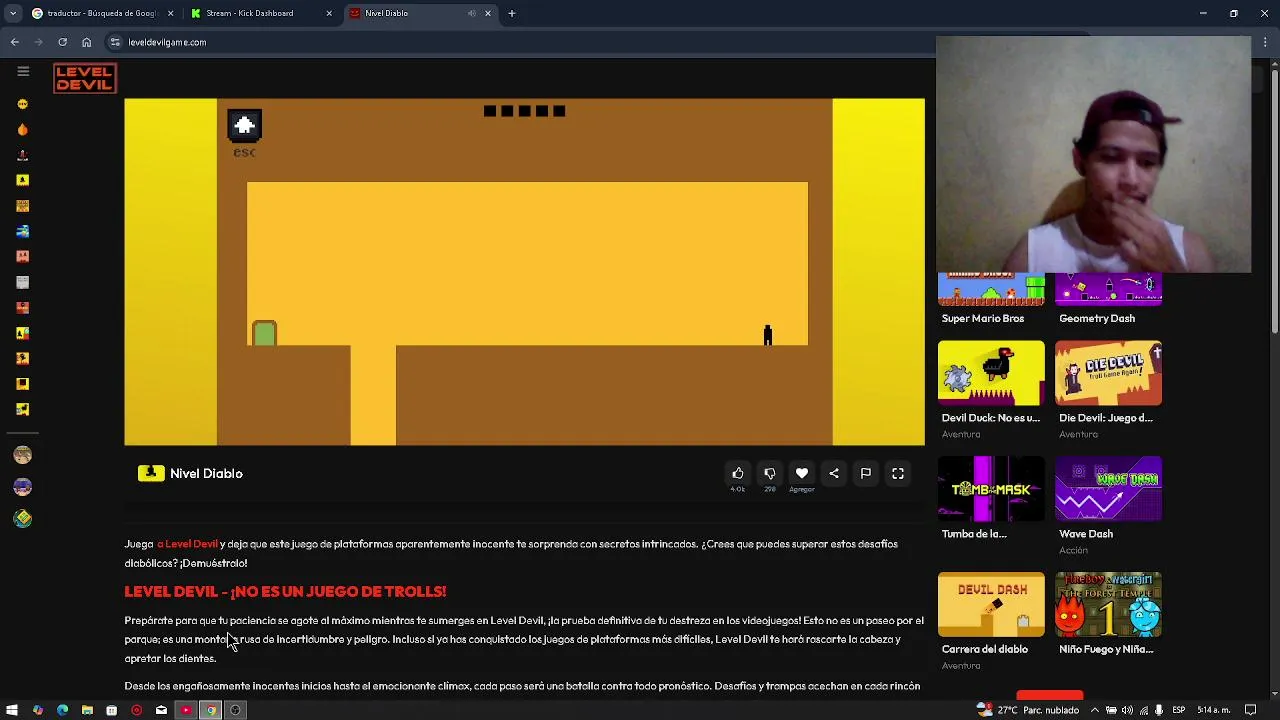
Task: Click the taskbar clock 5:14 a. m.
Action: click(1214, 710)
